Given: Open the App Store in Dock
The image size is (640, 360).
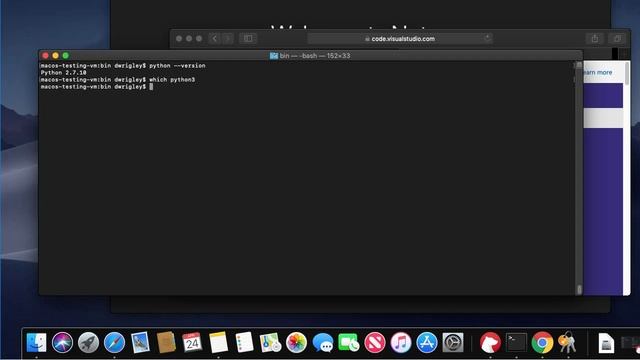Looking at the screenshot, I should tap(427, 342).
